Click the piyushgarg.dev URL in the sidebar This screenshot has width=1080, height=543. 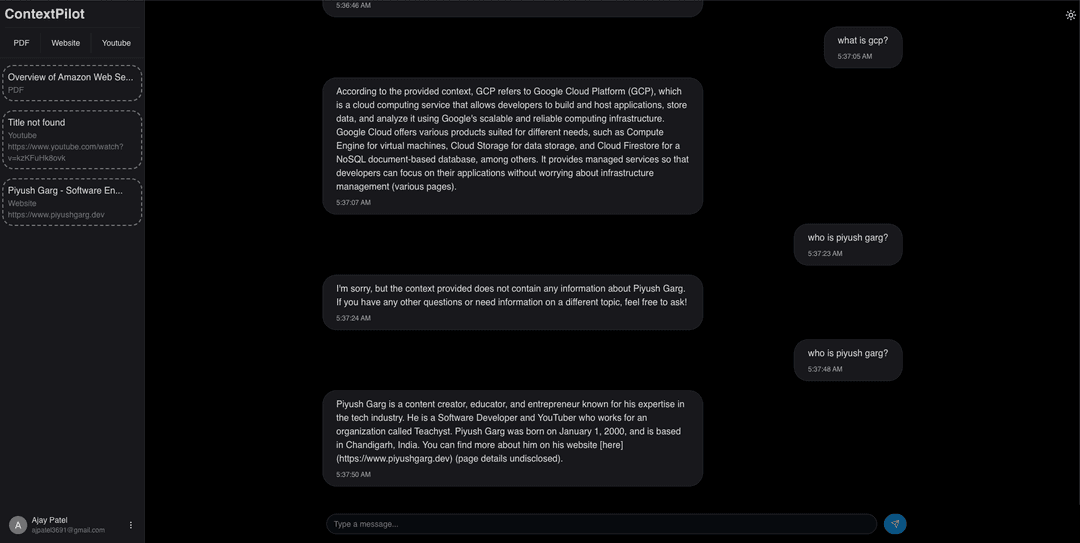point(56,215)
